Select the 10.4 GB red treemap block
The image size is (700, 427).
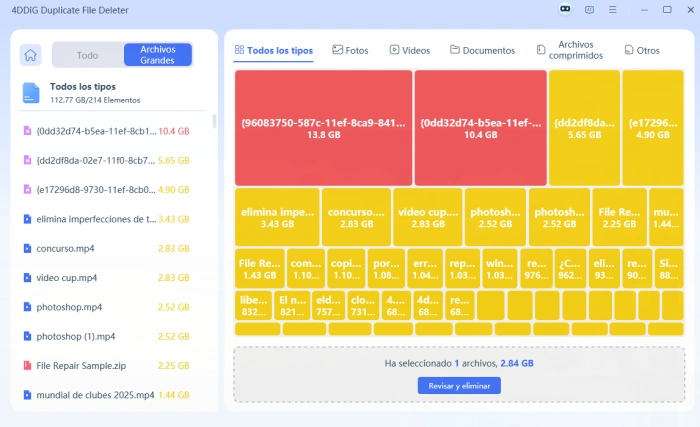point(481,128)
